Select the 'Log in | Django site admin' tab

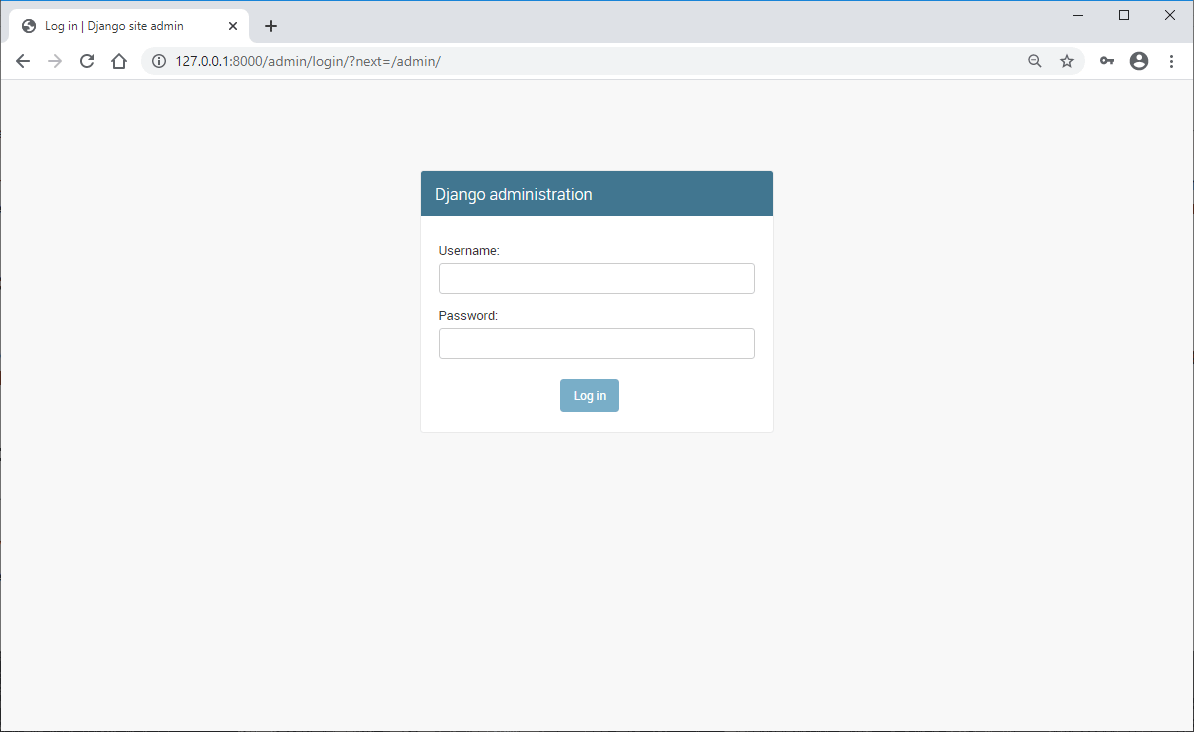pos(129,26)
